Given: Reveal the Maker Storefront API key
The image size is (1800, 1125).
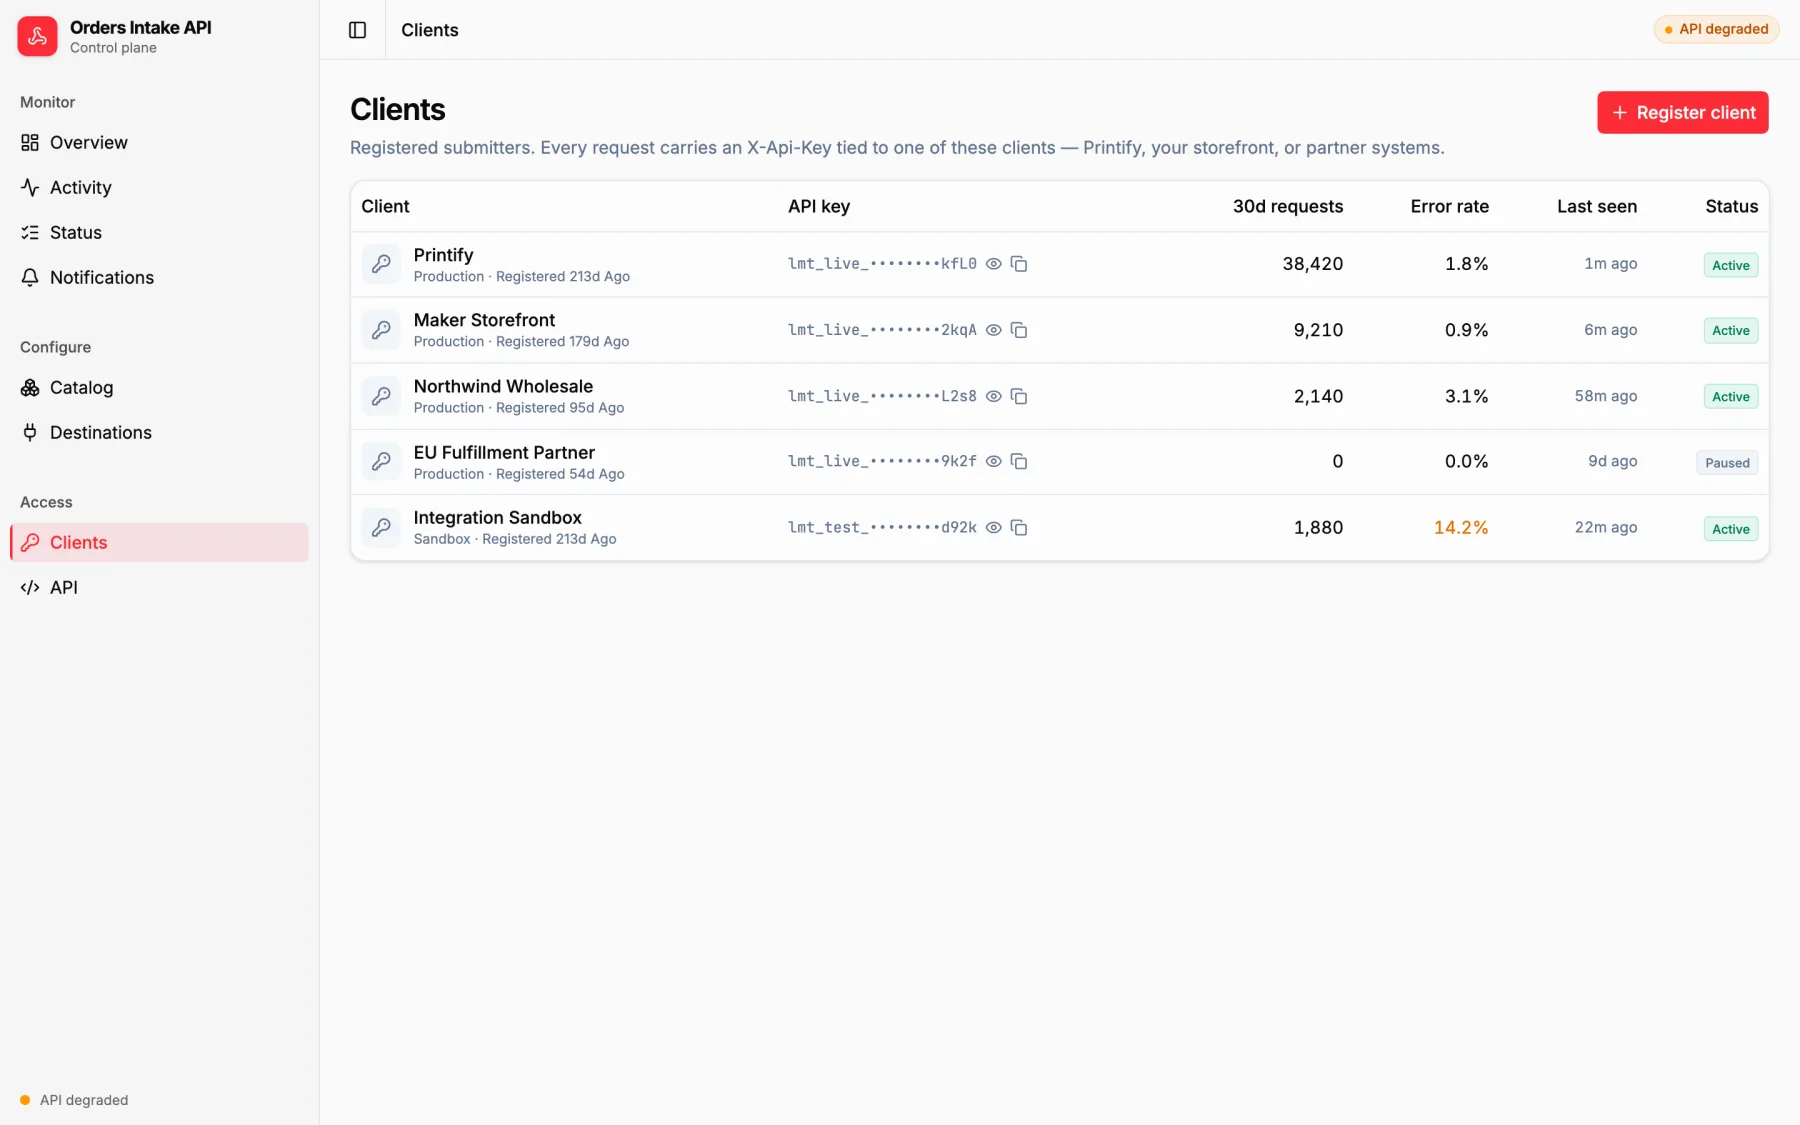Looking at the screenshot, I should pos(993,330).
